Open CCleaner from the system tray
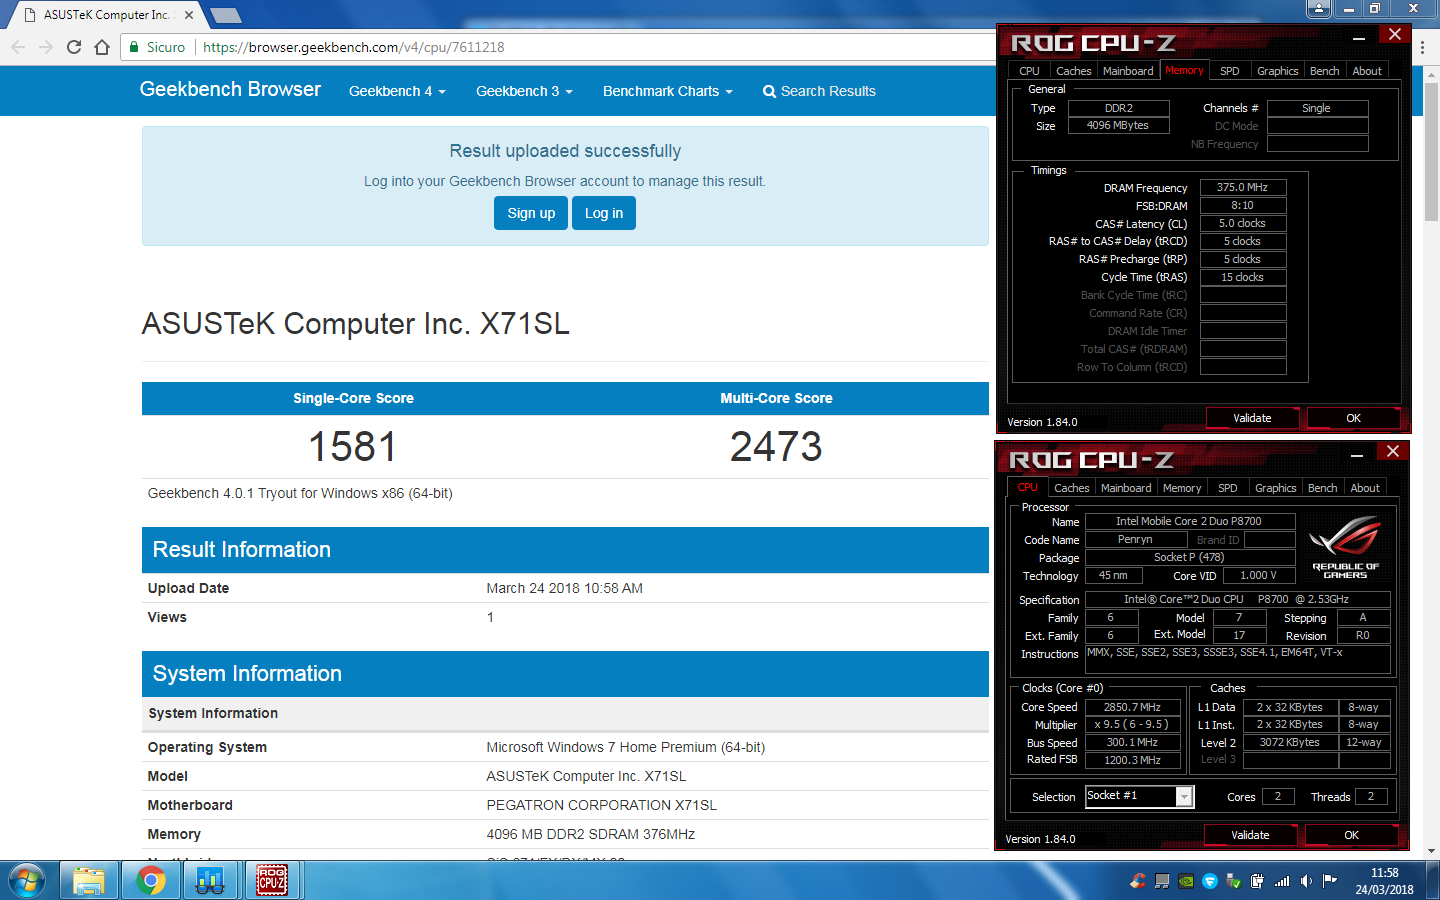Screen dimensions: 1440x900 click(x=1138, y=881)
